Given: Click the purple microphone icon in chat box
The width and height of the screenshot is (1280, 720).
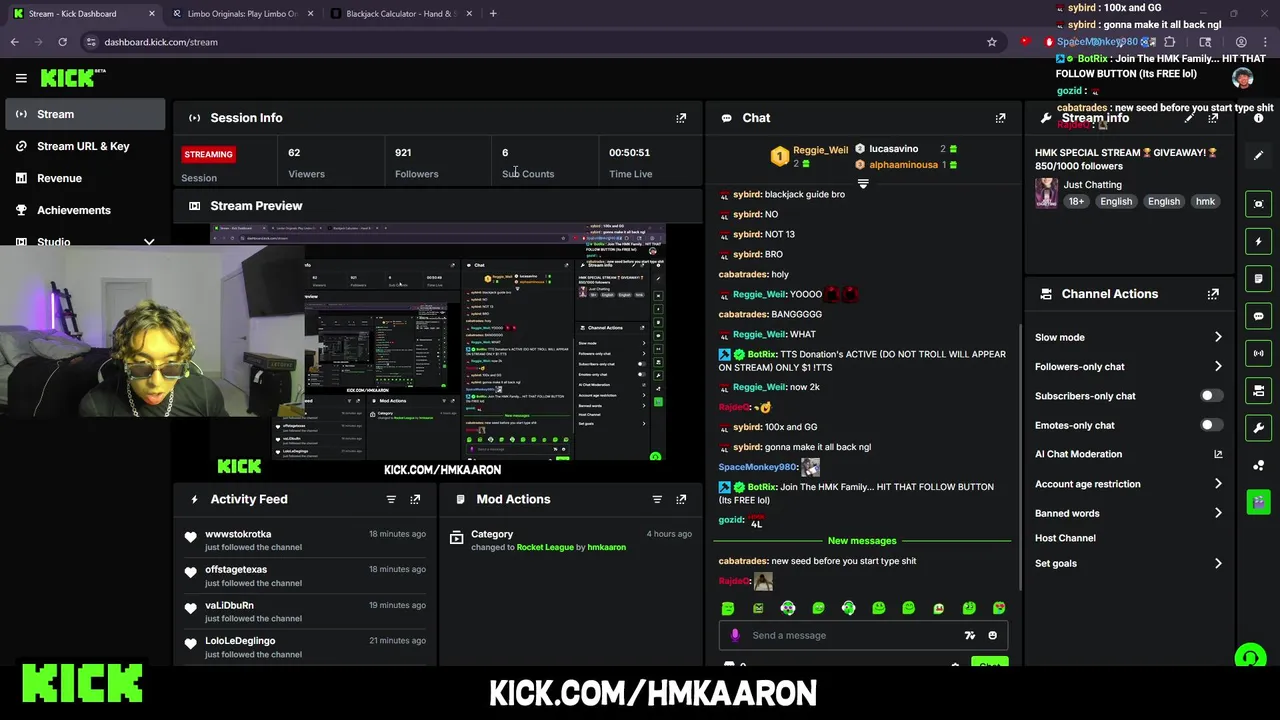Looking at the screenshot, I should pos(735,635).
